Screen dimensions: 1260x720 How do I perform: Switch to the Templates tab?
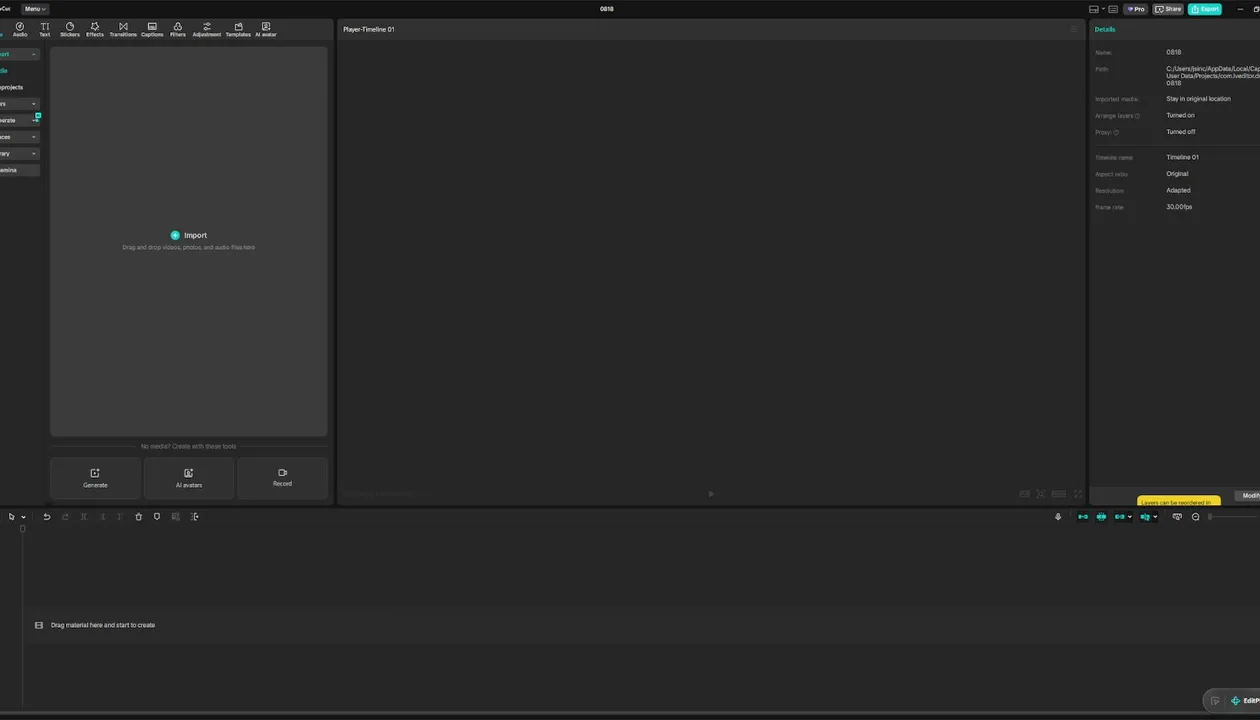pyautogui.click(x=238, y=29)
